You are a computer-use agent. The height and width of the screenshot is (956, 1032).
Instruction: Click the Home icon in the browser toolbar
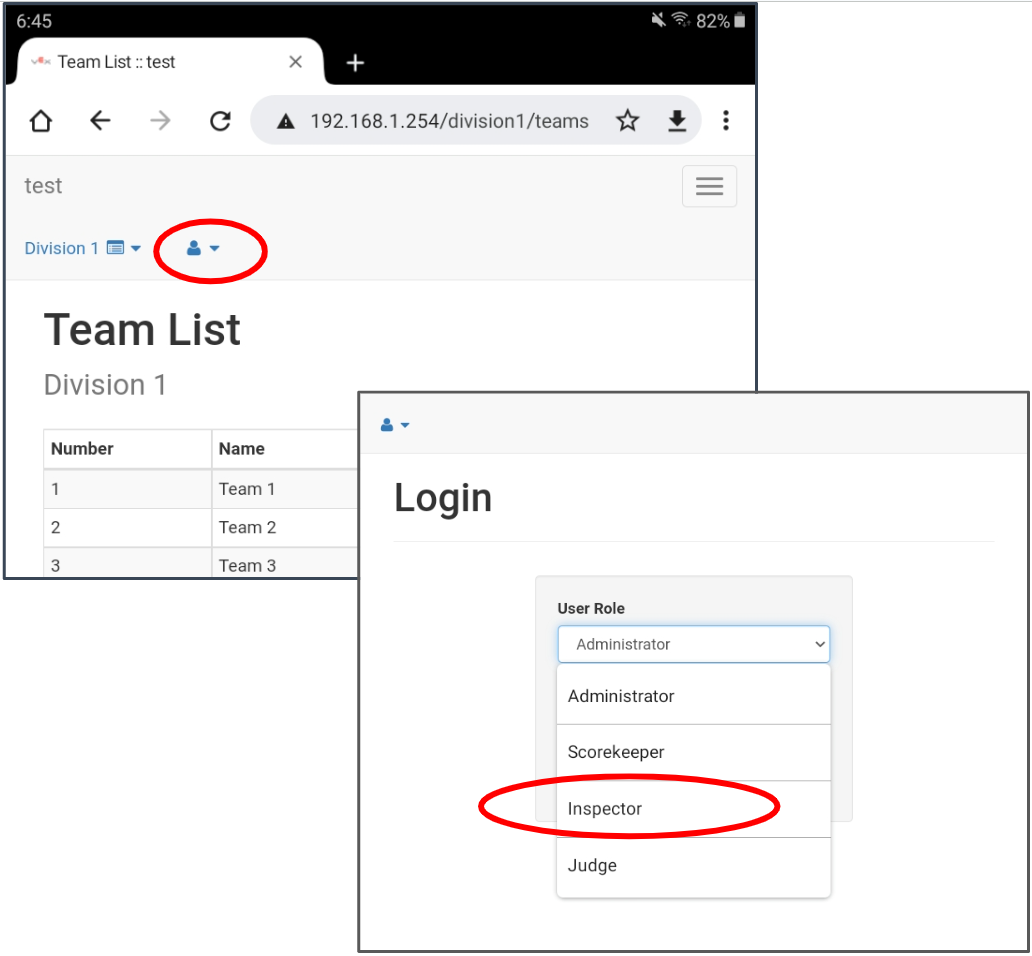[40, 120]
